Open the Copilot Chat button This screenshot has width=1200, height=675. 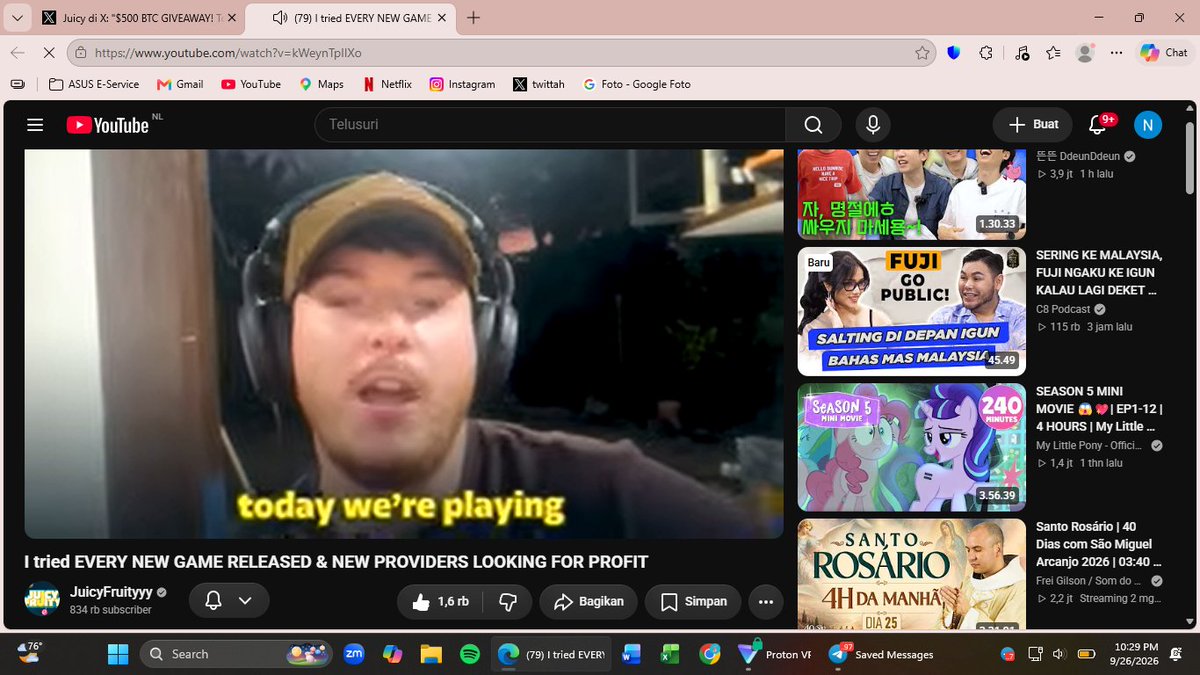tap(1163, 53)
